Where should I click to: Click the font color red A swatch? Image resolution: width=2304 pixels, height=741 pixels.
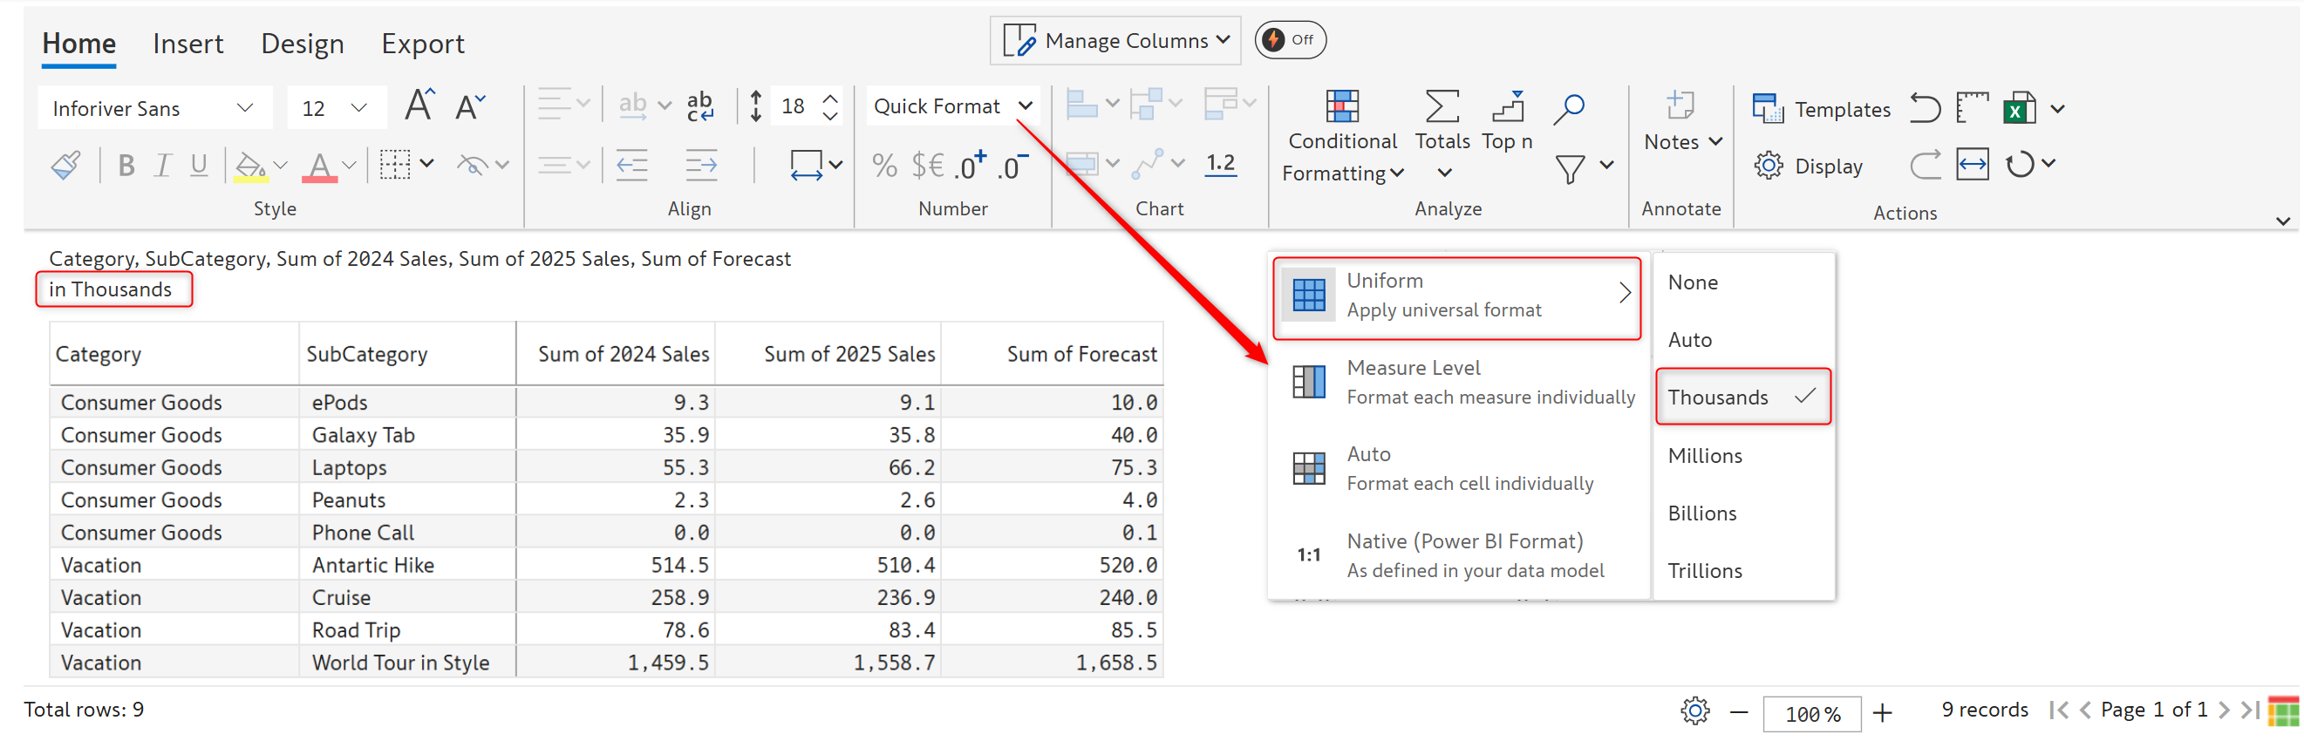(x=319, y=165)
